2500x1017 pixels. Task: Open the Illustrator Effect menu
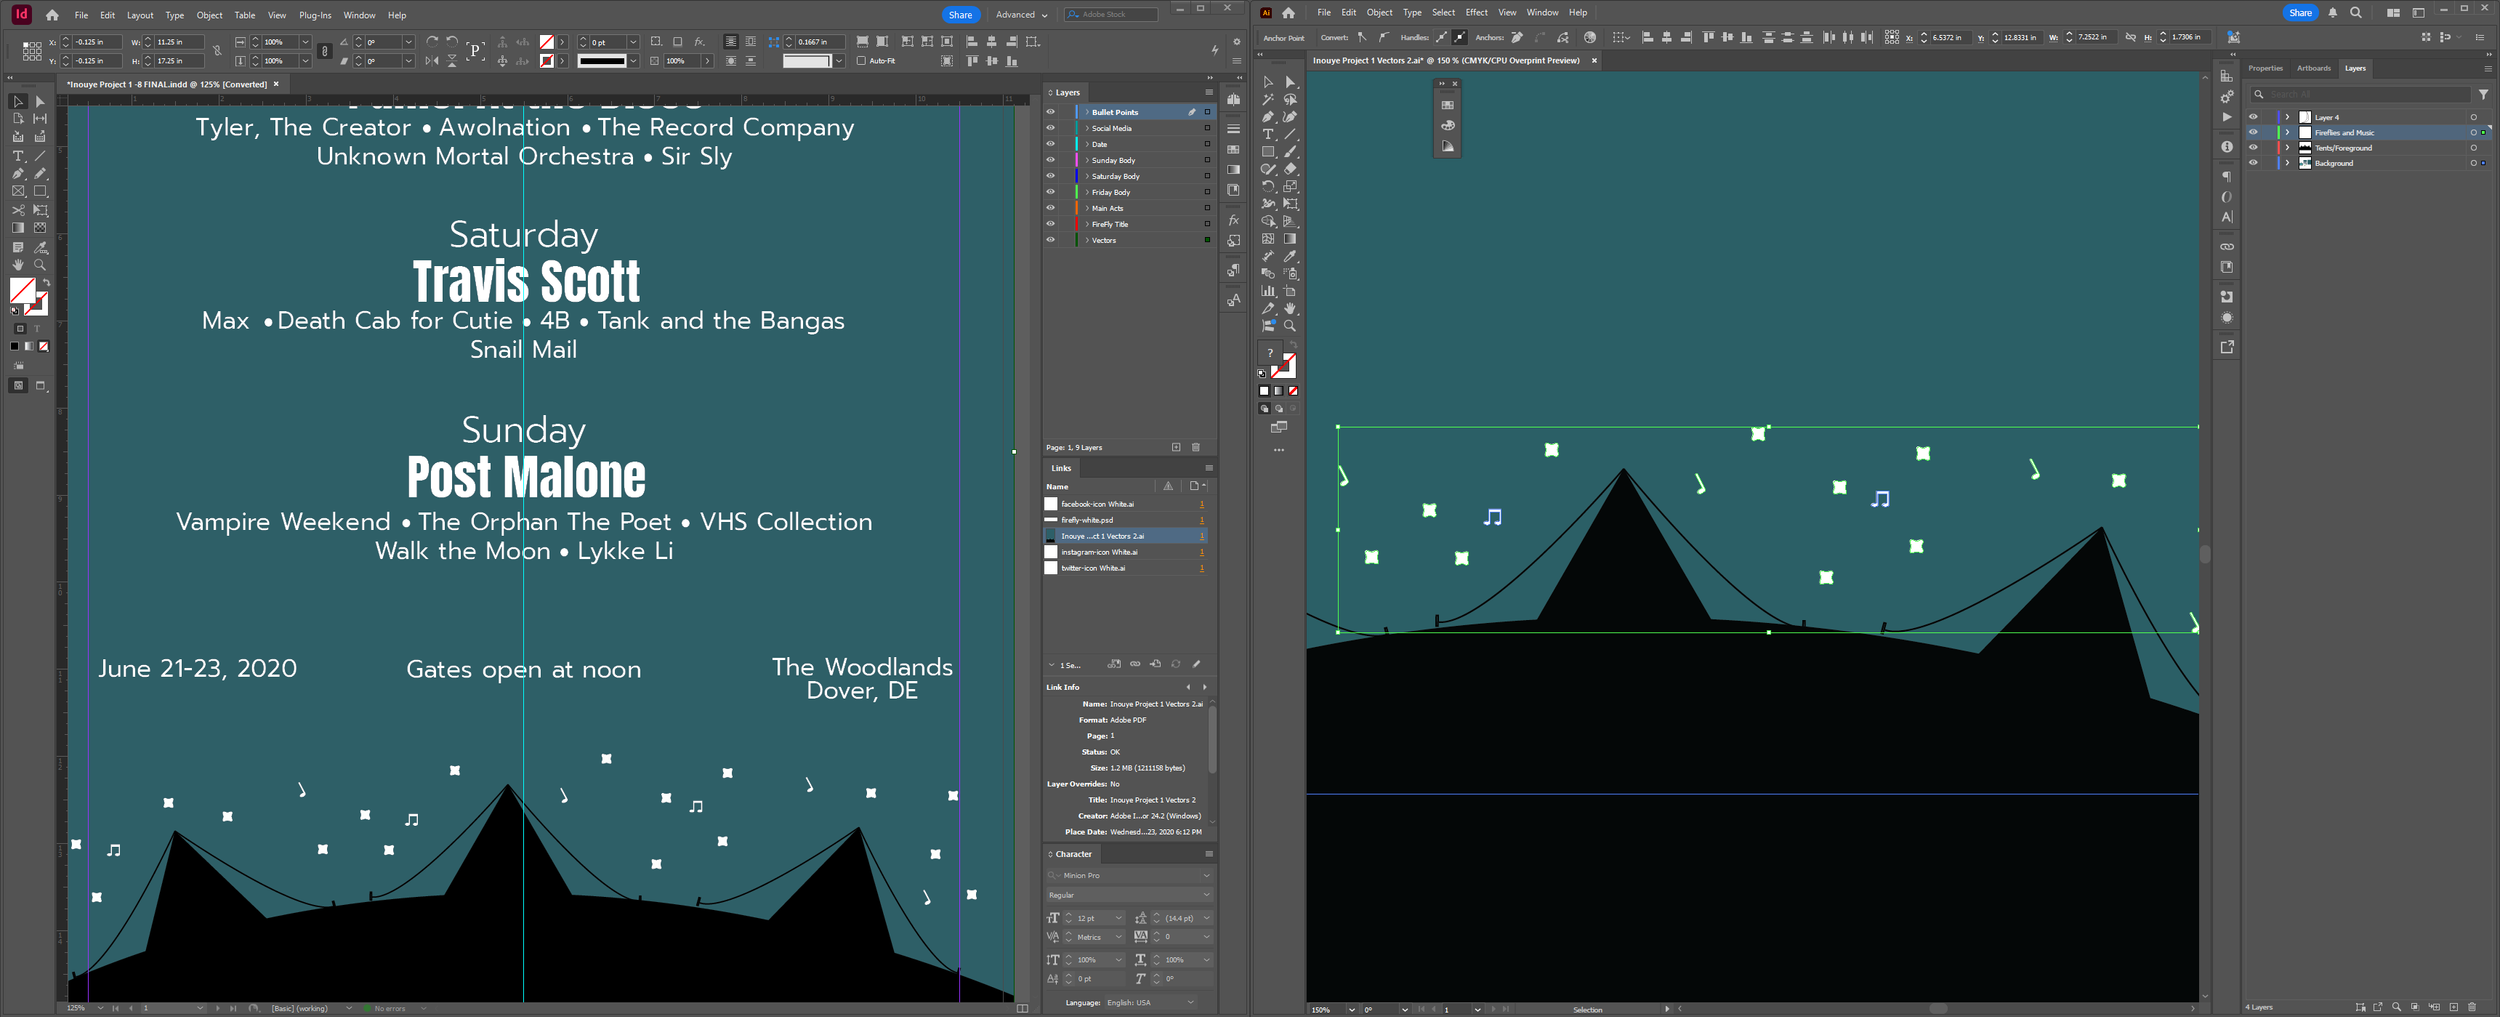coord(1476,13)
